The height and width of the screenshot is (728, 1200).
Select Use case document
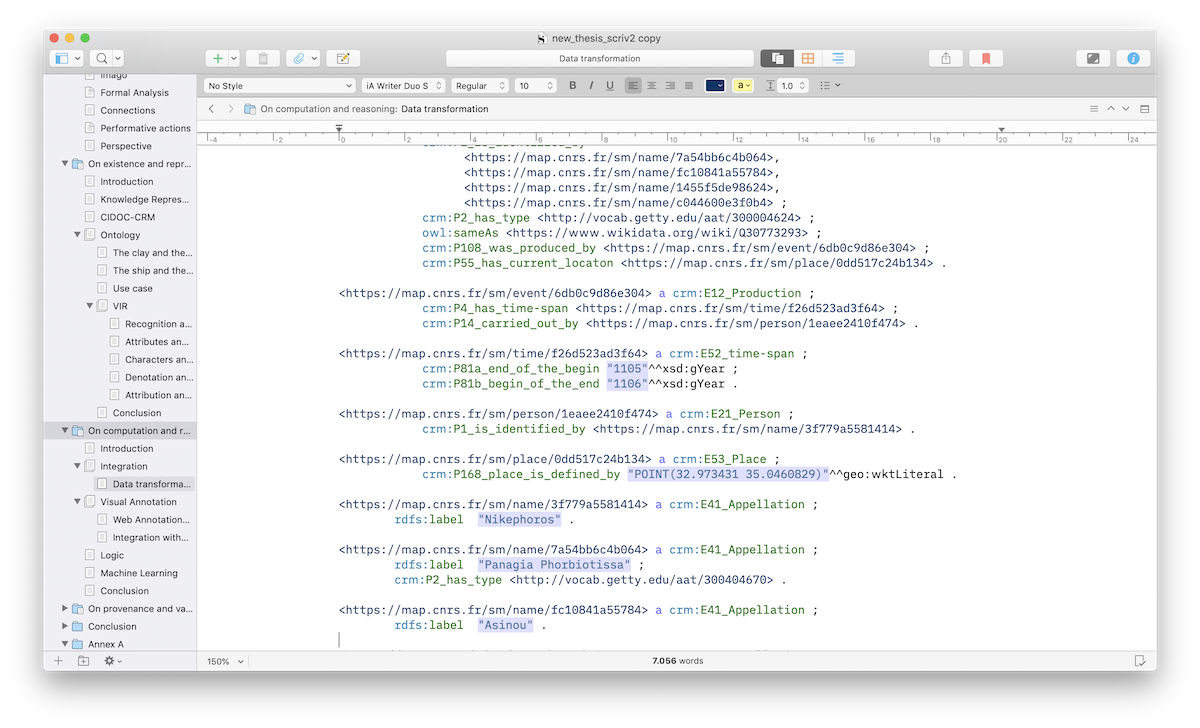pyautogui.click(x=133, y=288)
